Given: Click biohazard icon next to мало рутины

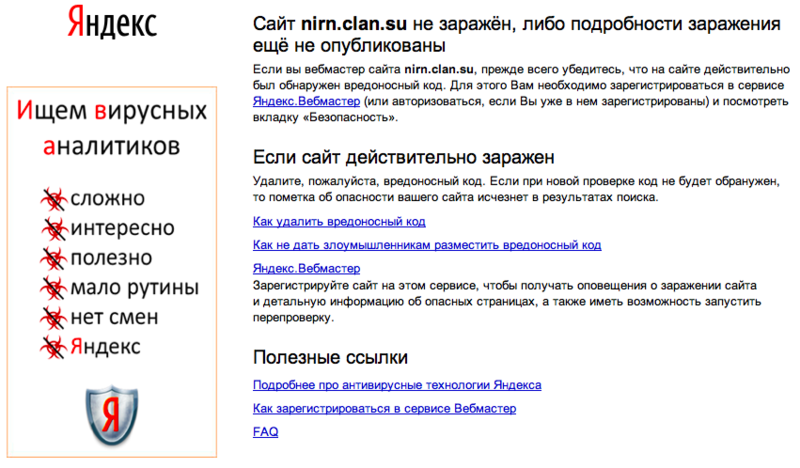Looking at the screenshot, I should tap(54, 288).
